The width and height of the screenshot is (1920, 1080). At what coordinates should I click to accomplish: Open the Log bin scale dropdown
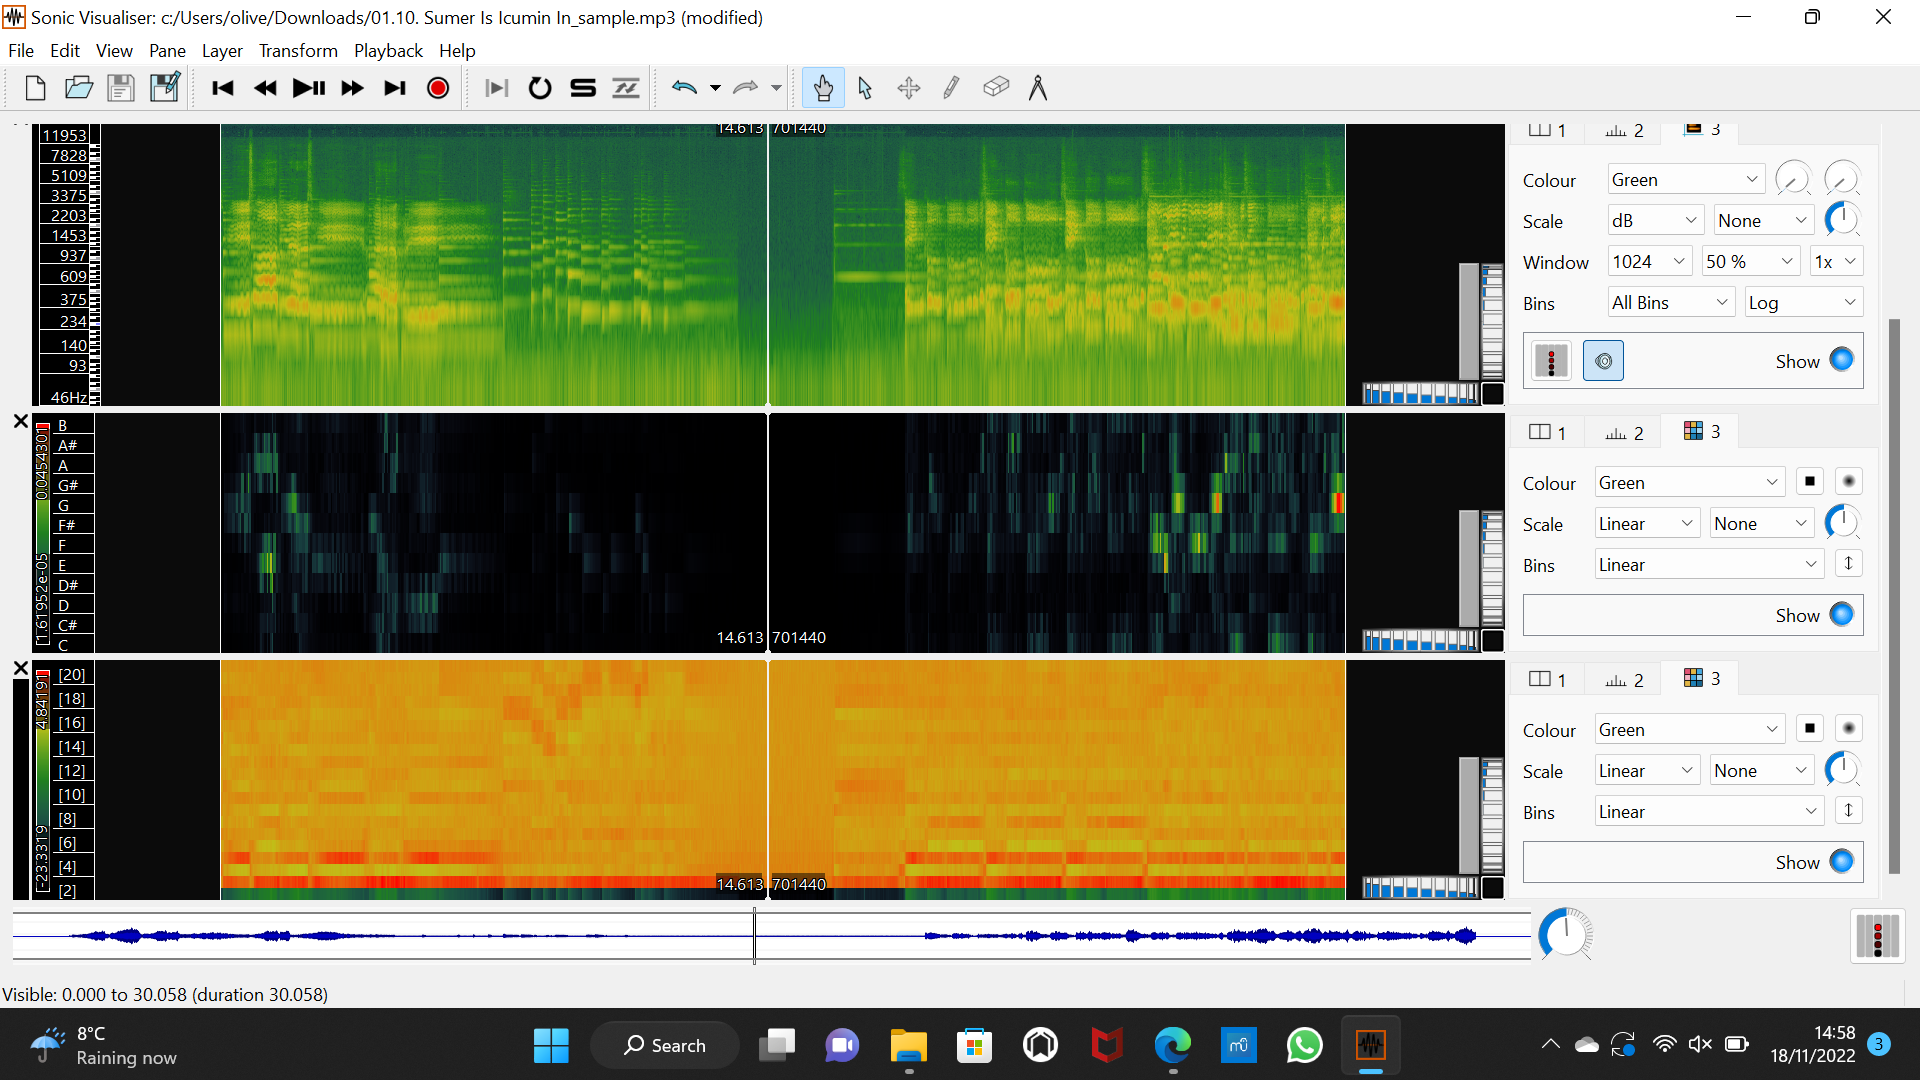(x=1803, y=303)
